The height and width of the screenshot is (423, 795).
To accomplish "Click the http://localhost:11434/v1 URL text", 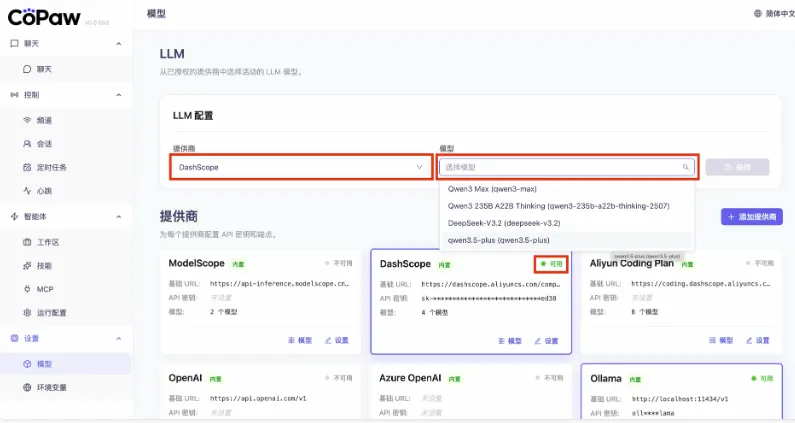I will (x=680, y=399).
